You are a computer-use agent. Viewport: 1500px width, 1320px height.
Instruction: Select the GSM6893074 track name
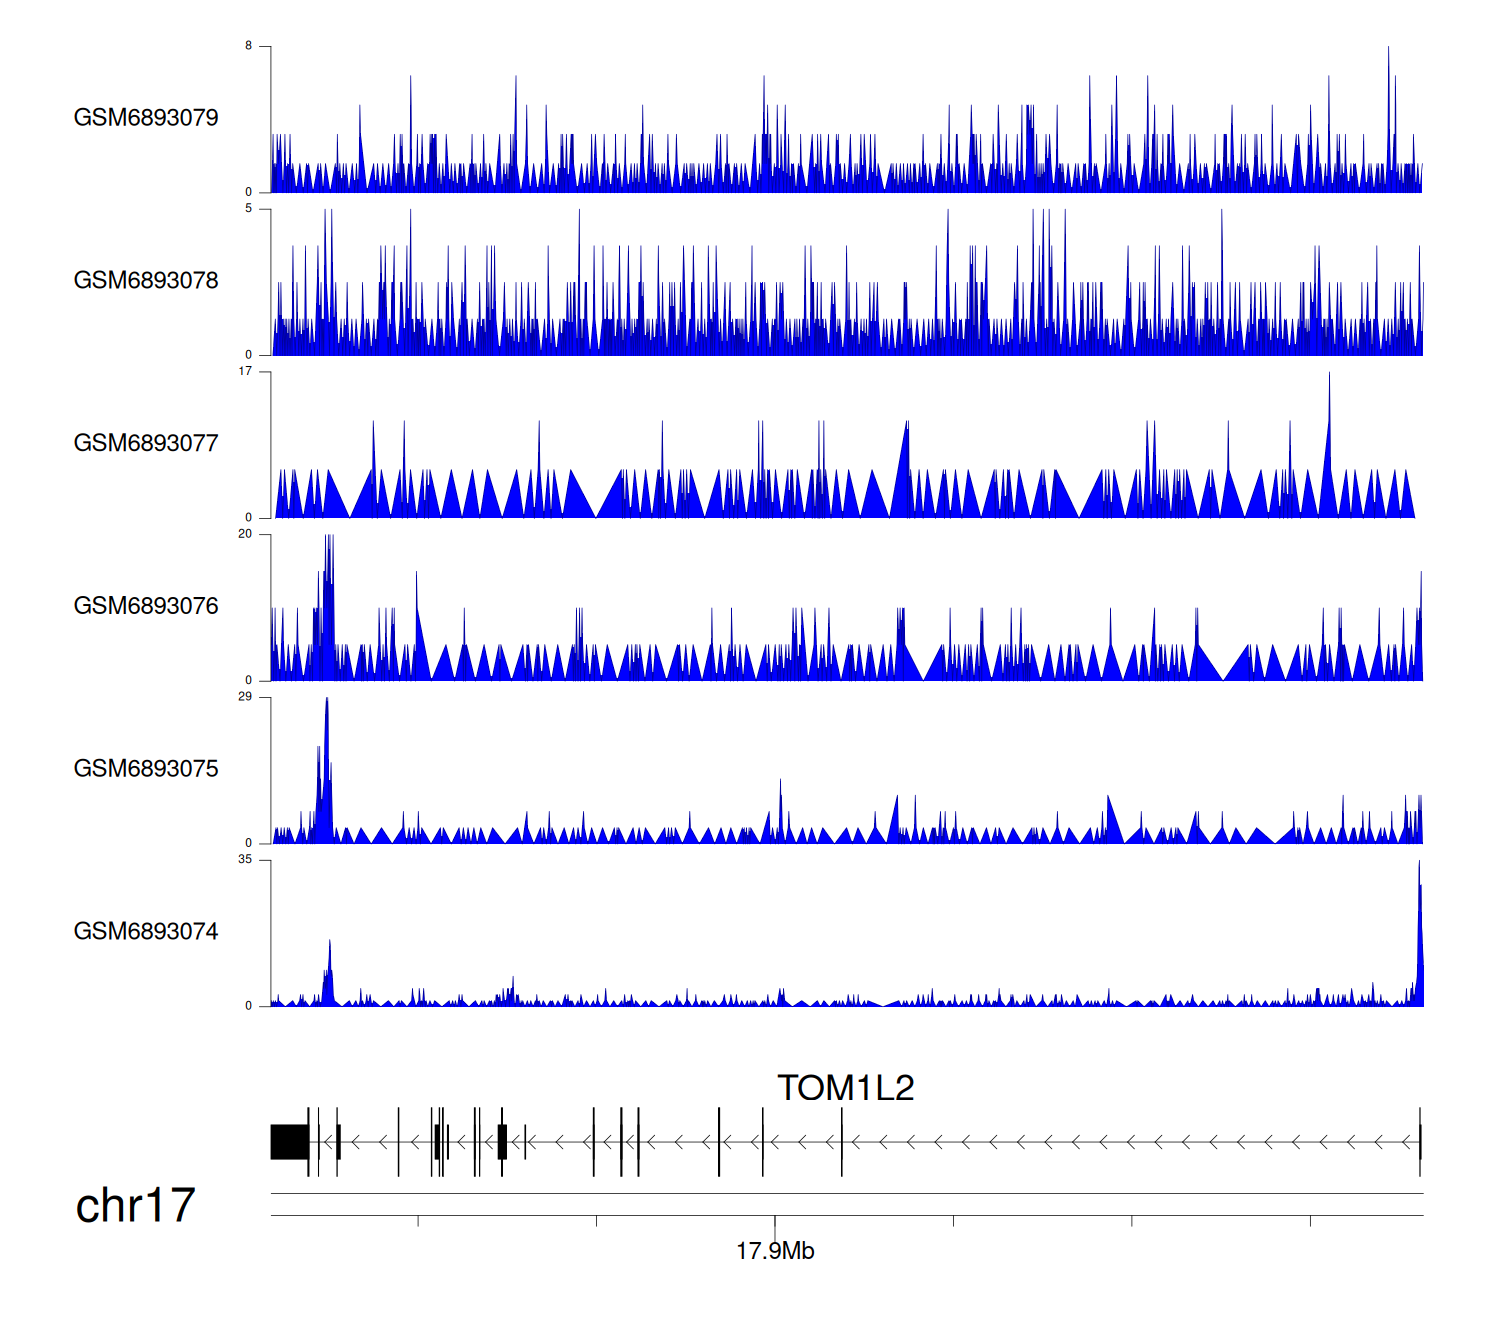(146, 932)
